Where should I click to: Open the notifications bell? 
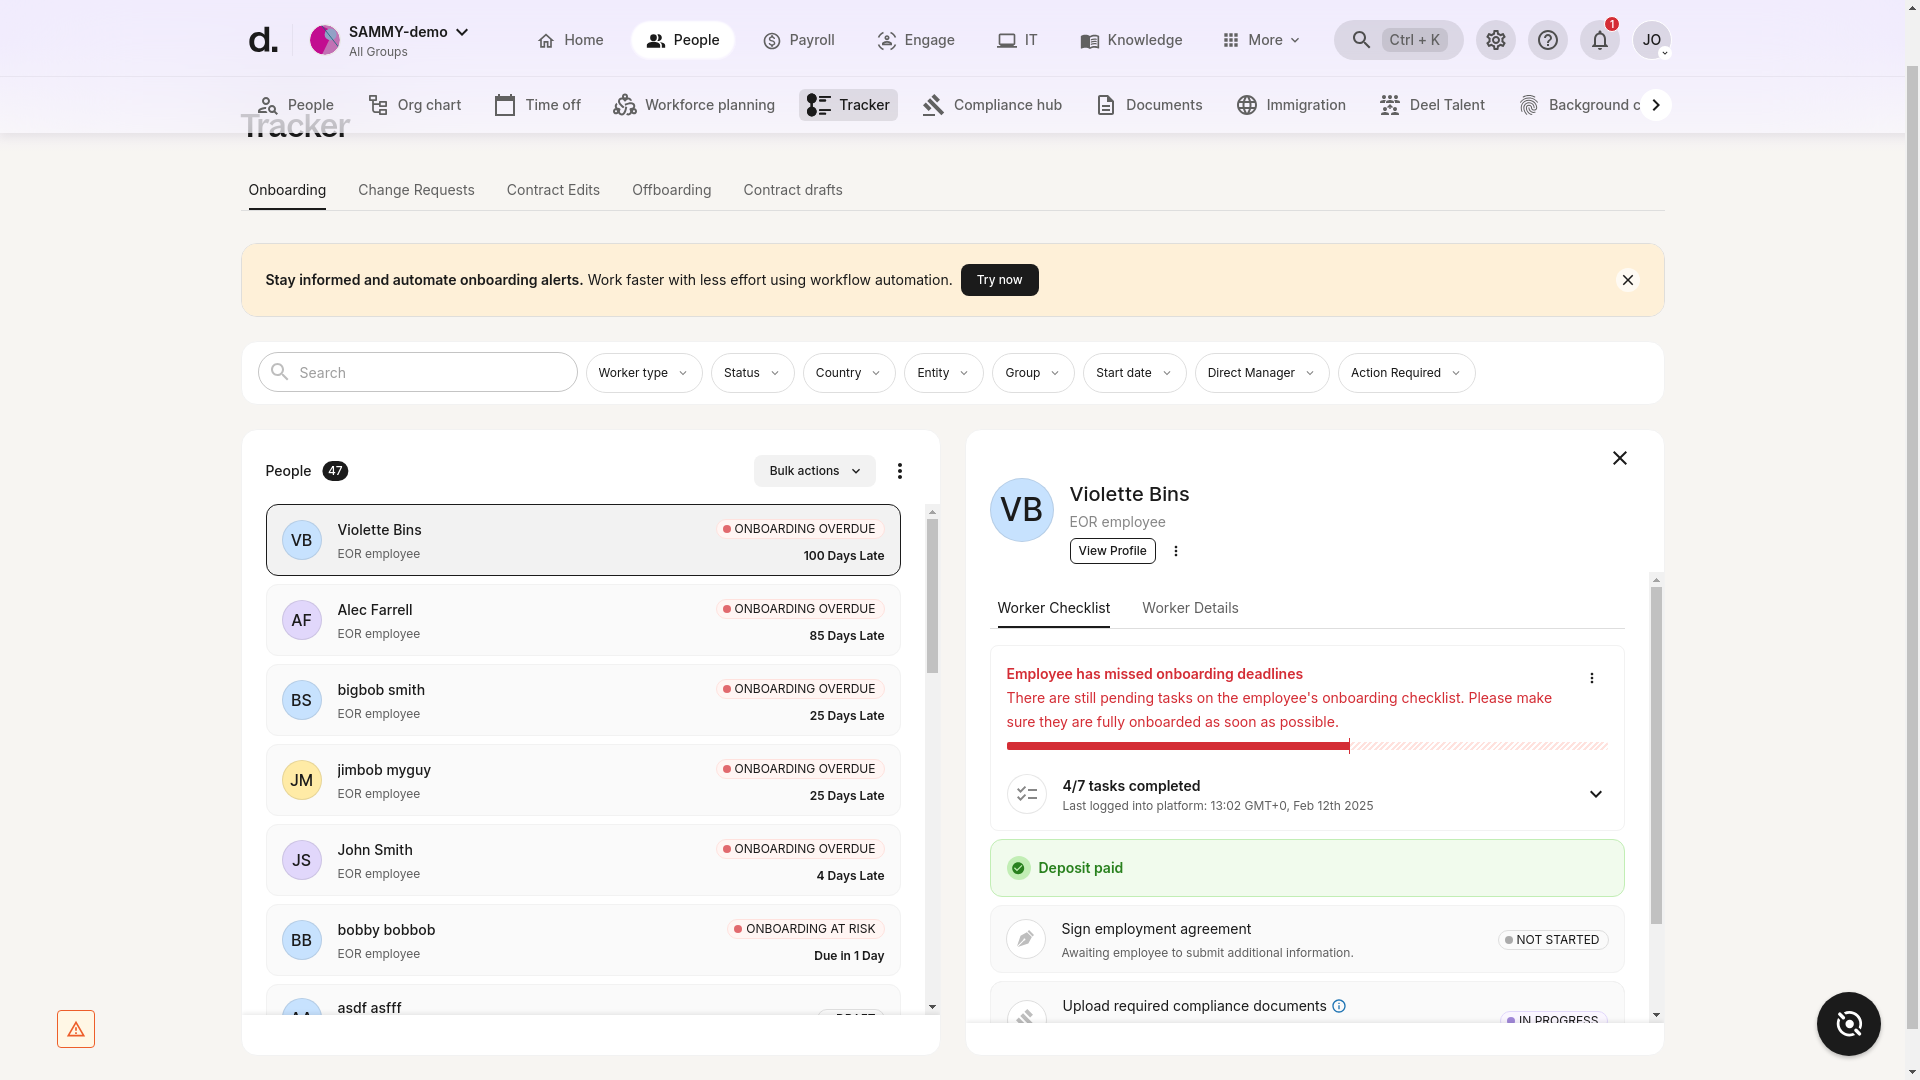pyautogui.click(x=1599, y=40)
